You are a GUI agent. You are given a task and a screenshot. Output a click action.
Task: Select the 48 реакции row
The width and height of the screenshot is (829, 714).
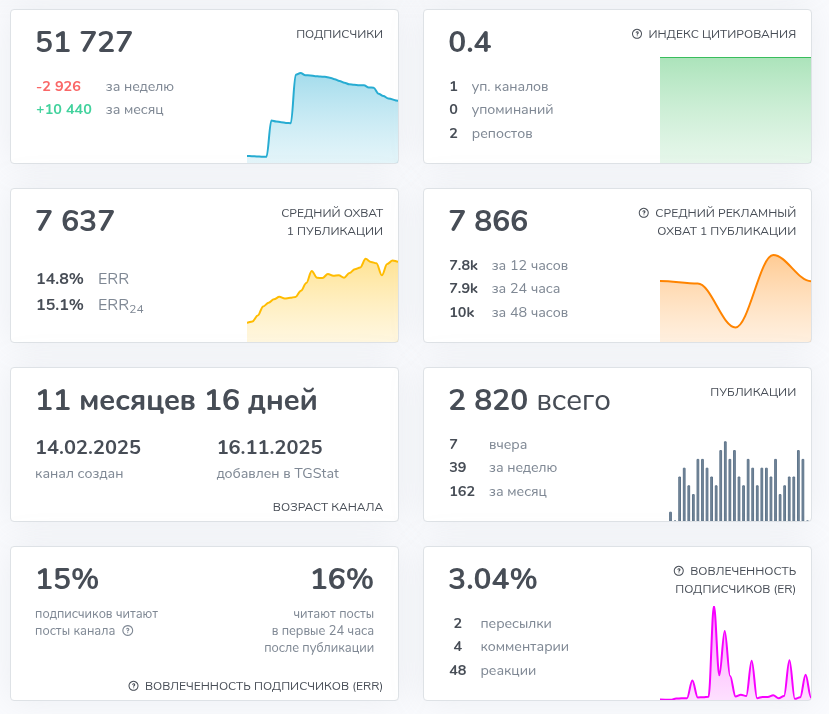pyautogui.click(x=494, y=671)
